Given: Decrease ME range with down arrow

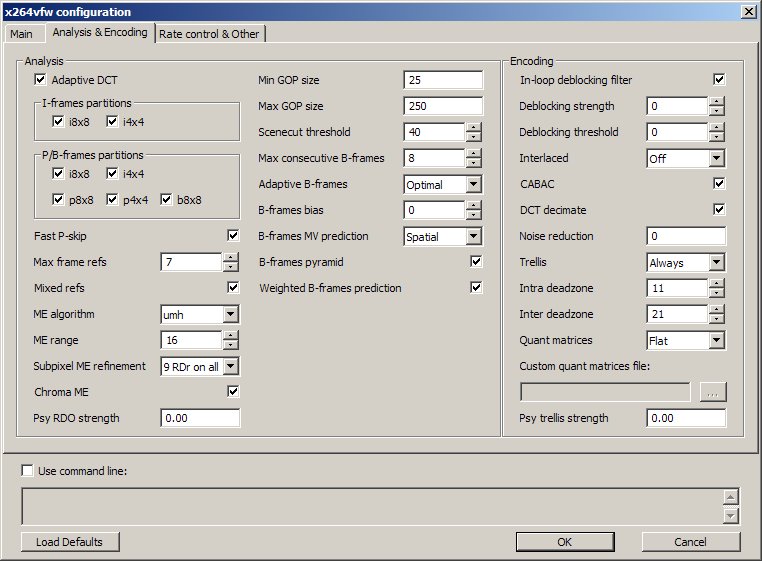Looking at the screenshot, I should [231, 345].
